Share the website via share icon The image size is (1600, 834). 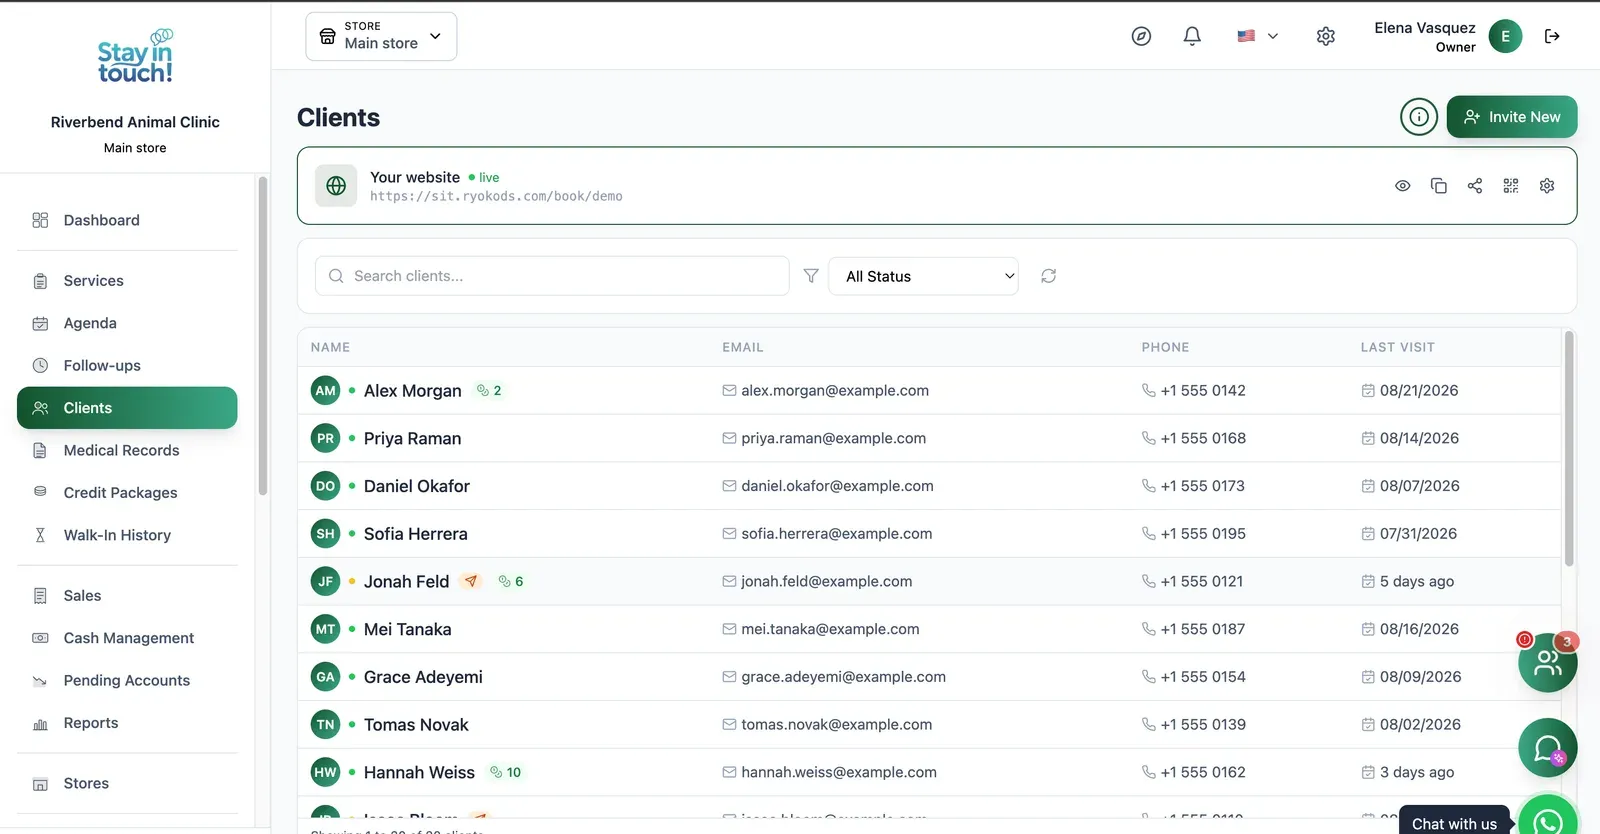[x=1474, y=186]
